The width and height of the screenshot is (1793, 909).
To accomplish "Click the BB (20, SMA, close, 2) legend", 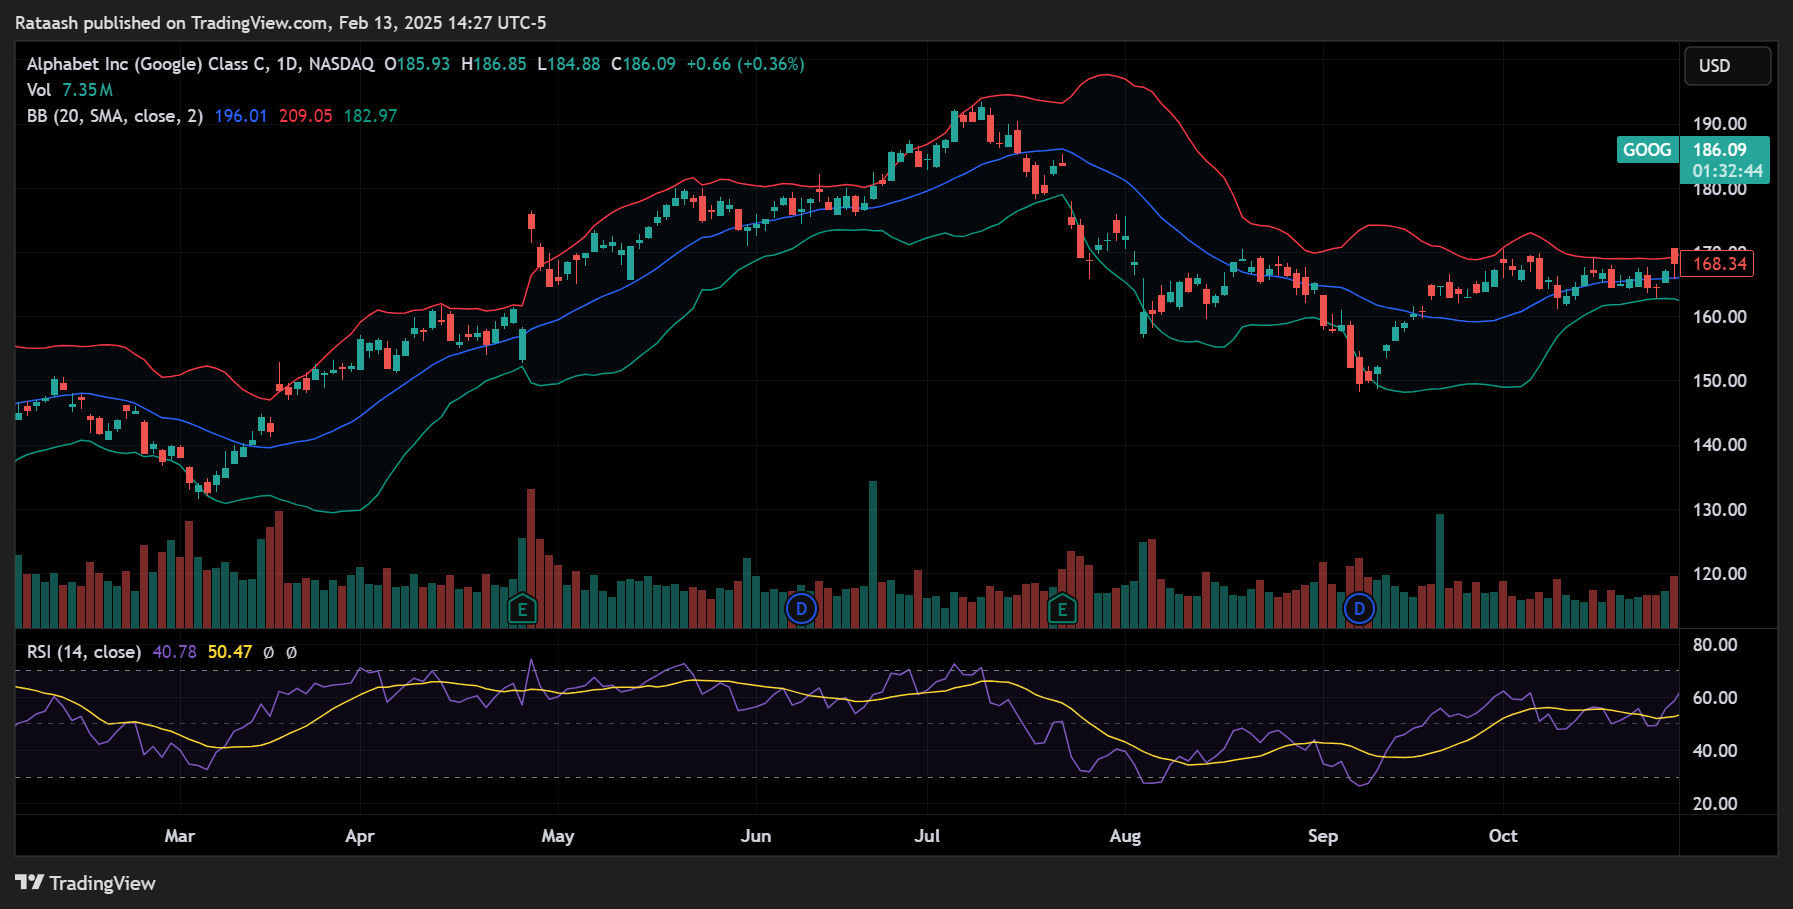I will (x=115, y=116).
